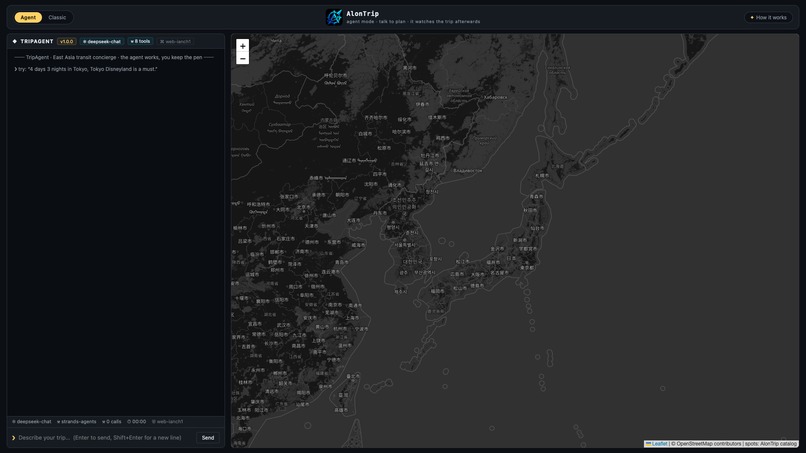Click the AlonTrip logo icon
806x453 pixels.
(x=334, y=17)
